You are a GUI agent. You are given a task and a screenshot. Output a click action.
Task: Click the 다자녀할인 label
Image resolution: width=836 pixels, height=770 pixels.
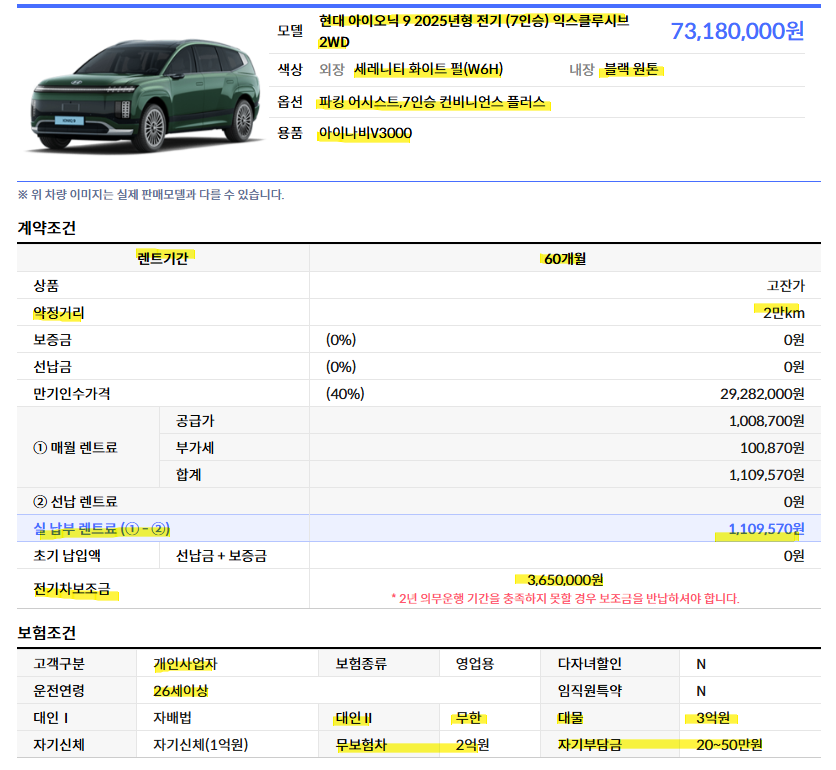(x=590, y=664)
